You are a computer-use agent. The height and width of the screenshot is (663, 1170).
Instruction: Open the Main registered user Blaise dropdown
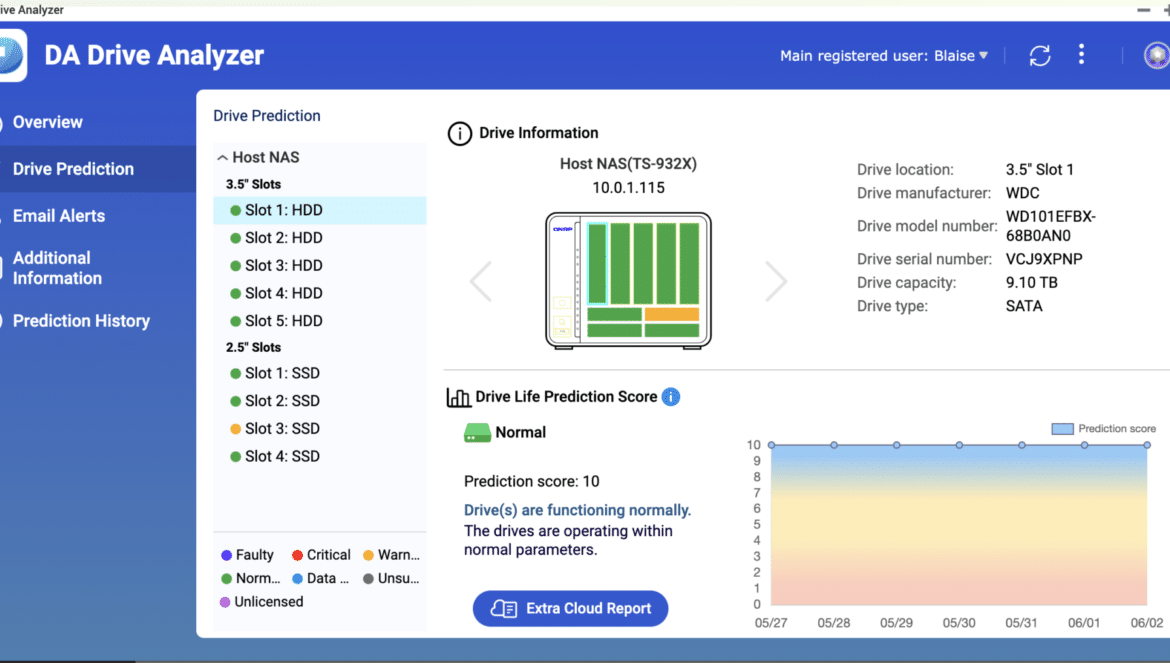883,56
